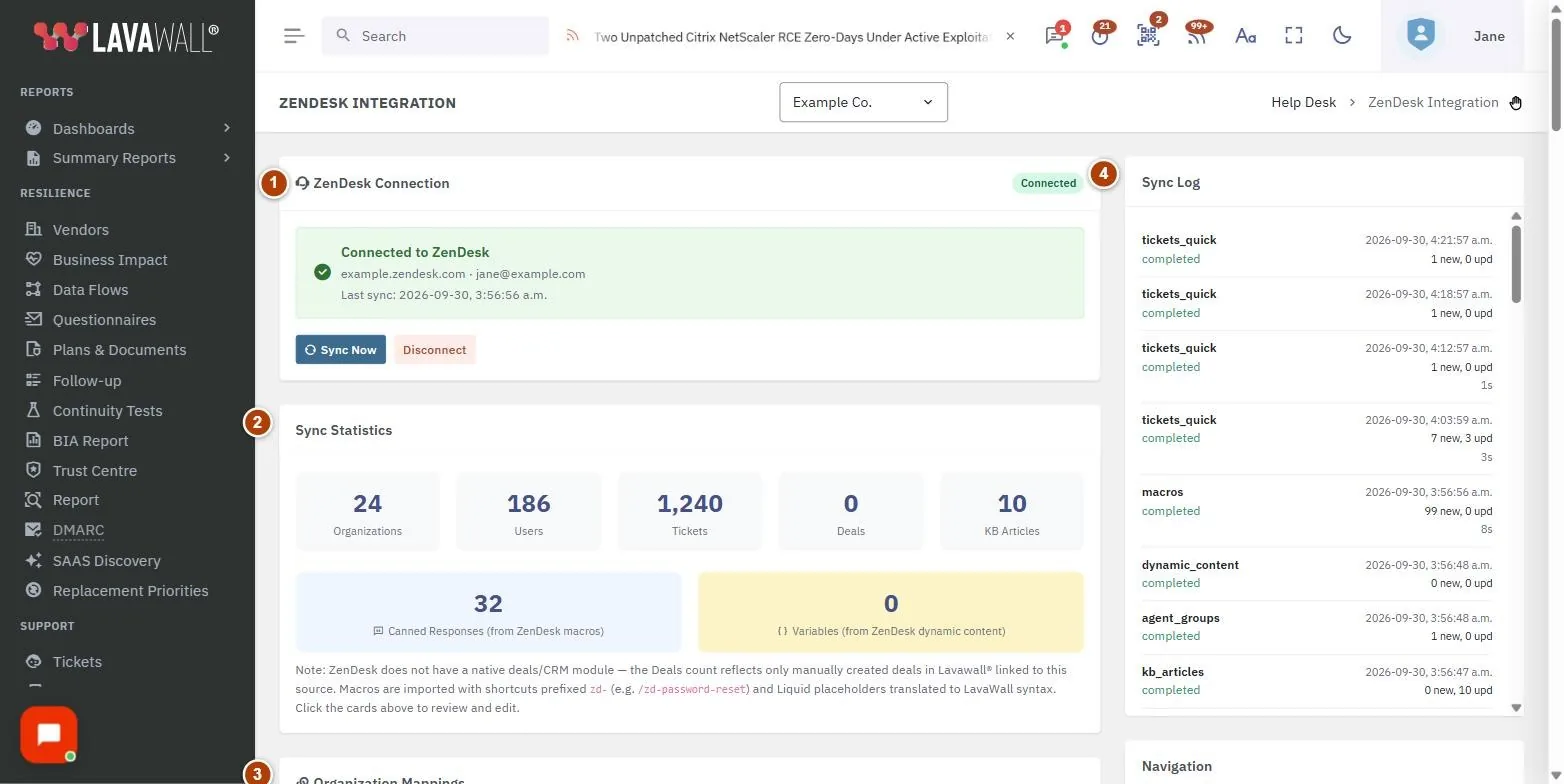Viewport: 1564px width, 784px height.
Task: Click the Sync Log scrollbar thumb
Action: click(x=1516, y=263)
